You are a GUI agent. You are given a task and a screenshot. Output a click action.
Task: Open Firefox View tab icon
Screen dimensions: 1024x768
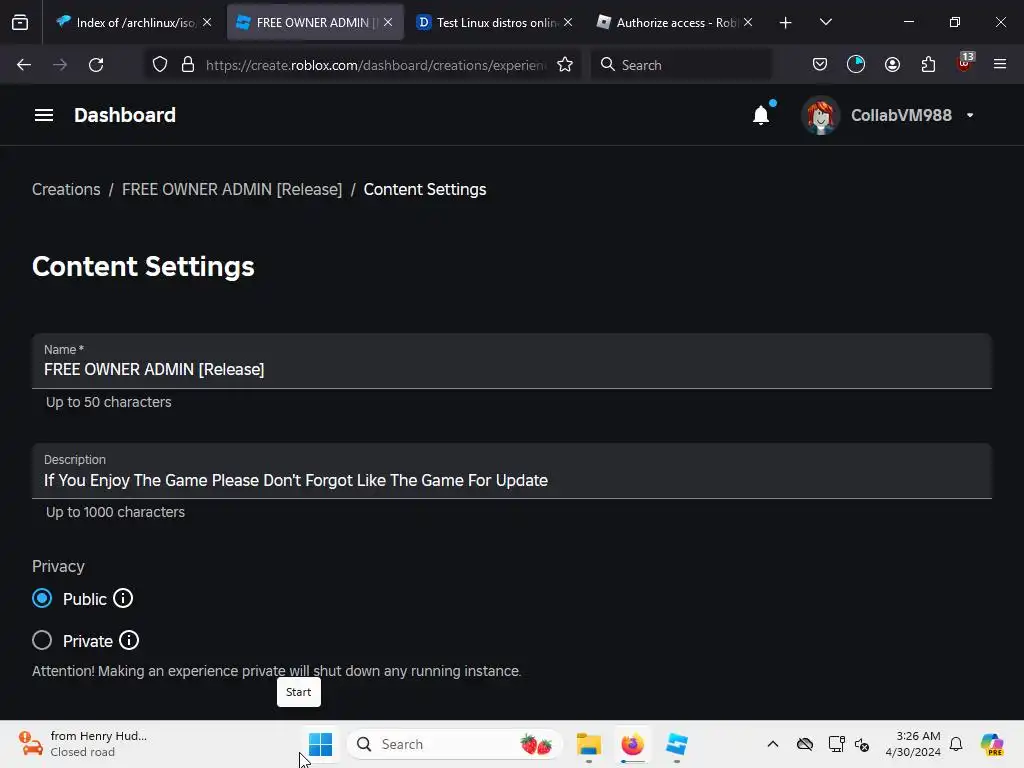[20, 22]
